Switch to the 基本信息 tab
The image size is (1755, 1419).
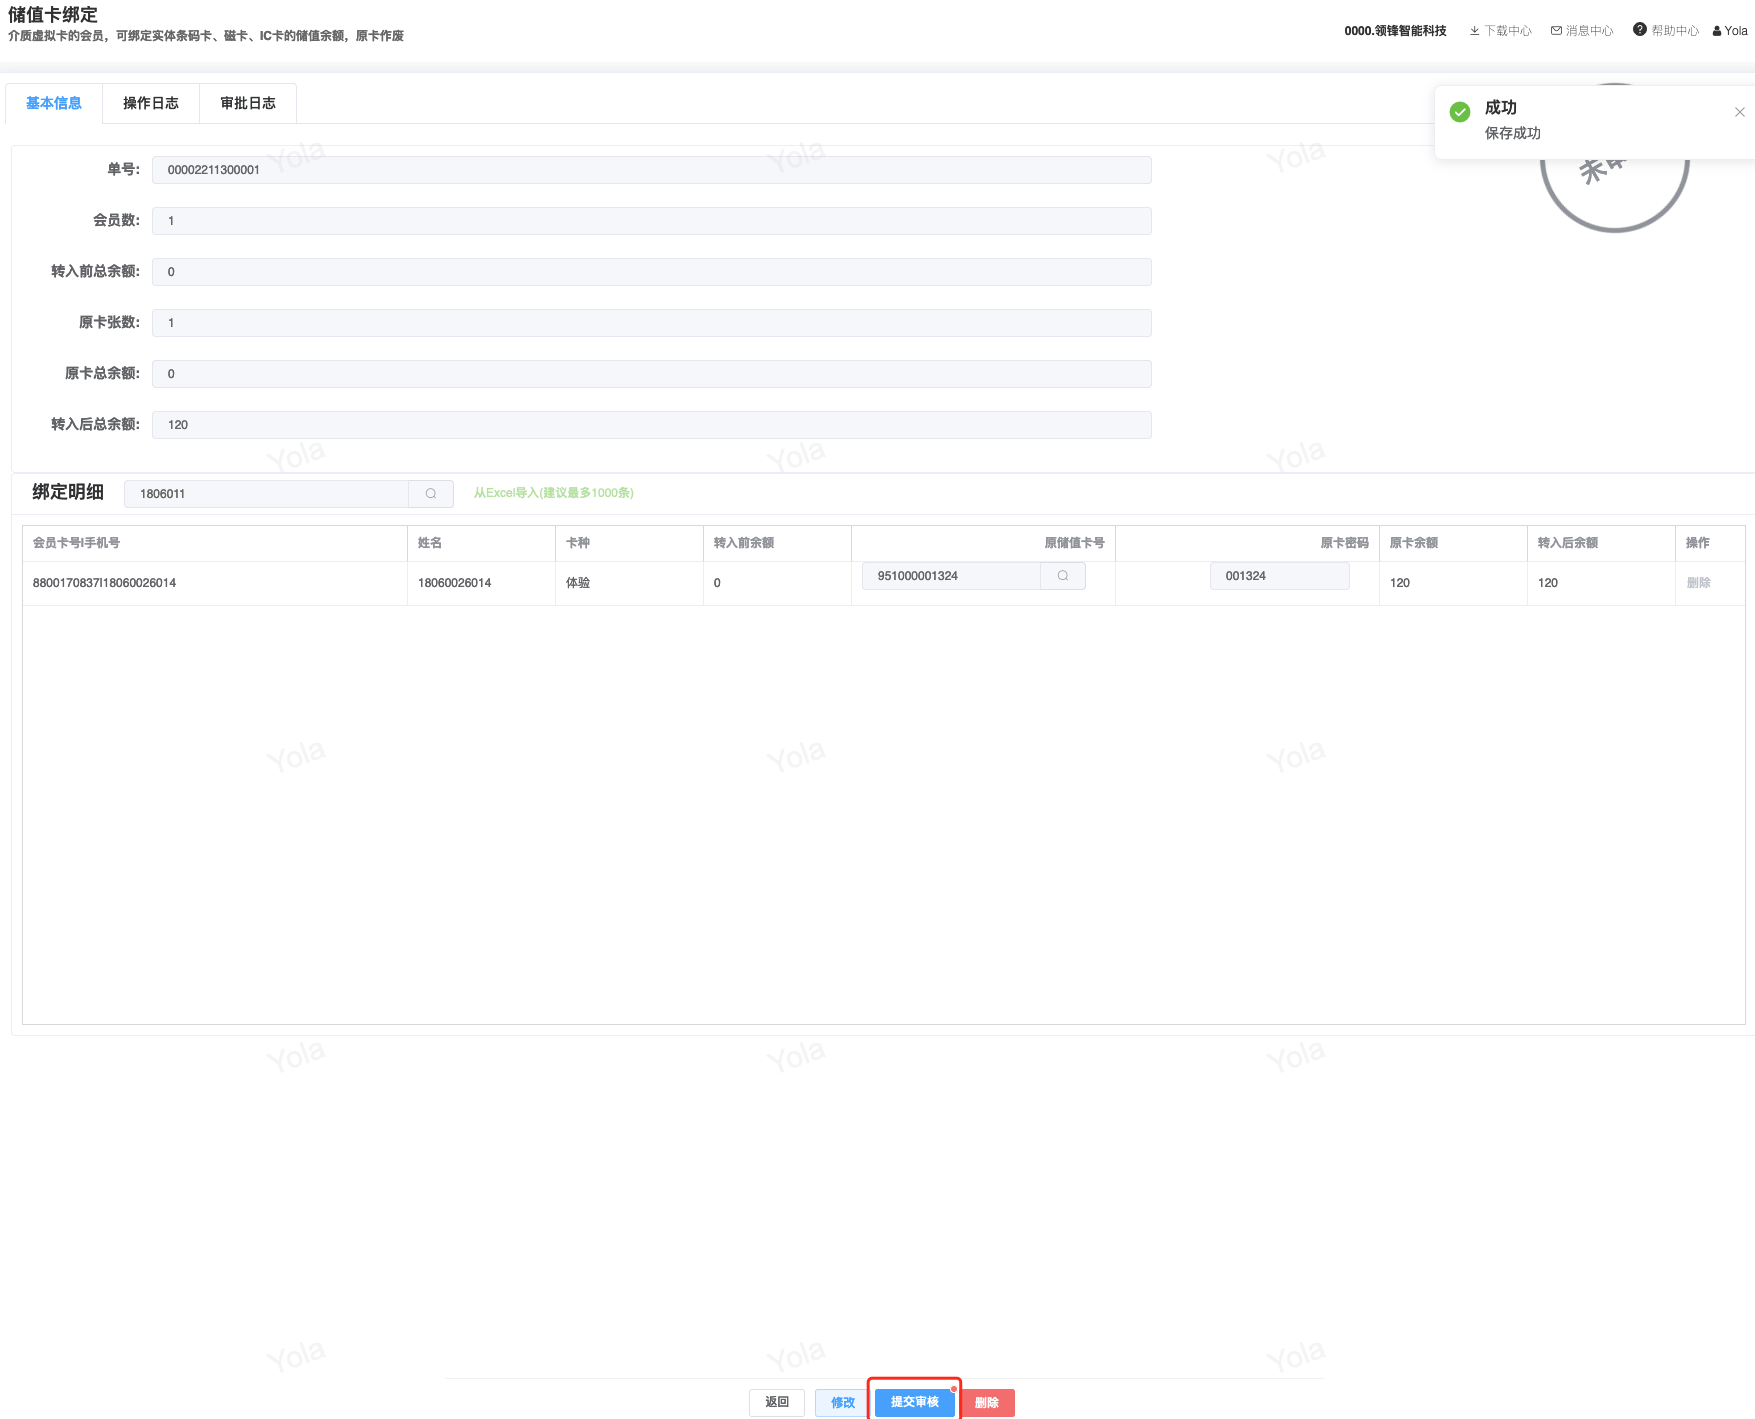click(x=54, y=103)
